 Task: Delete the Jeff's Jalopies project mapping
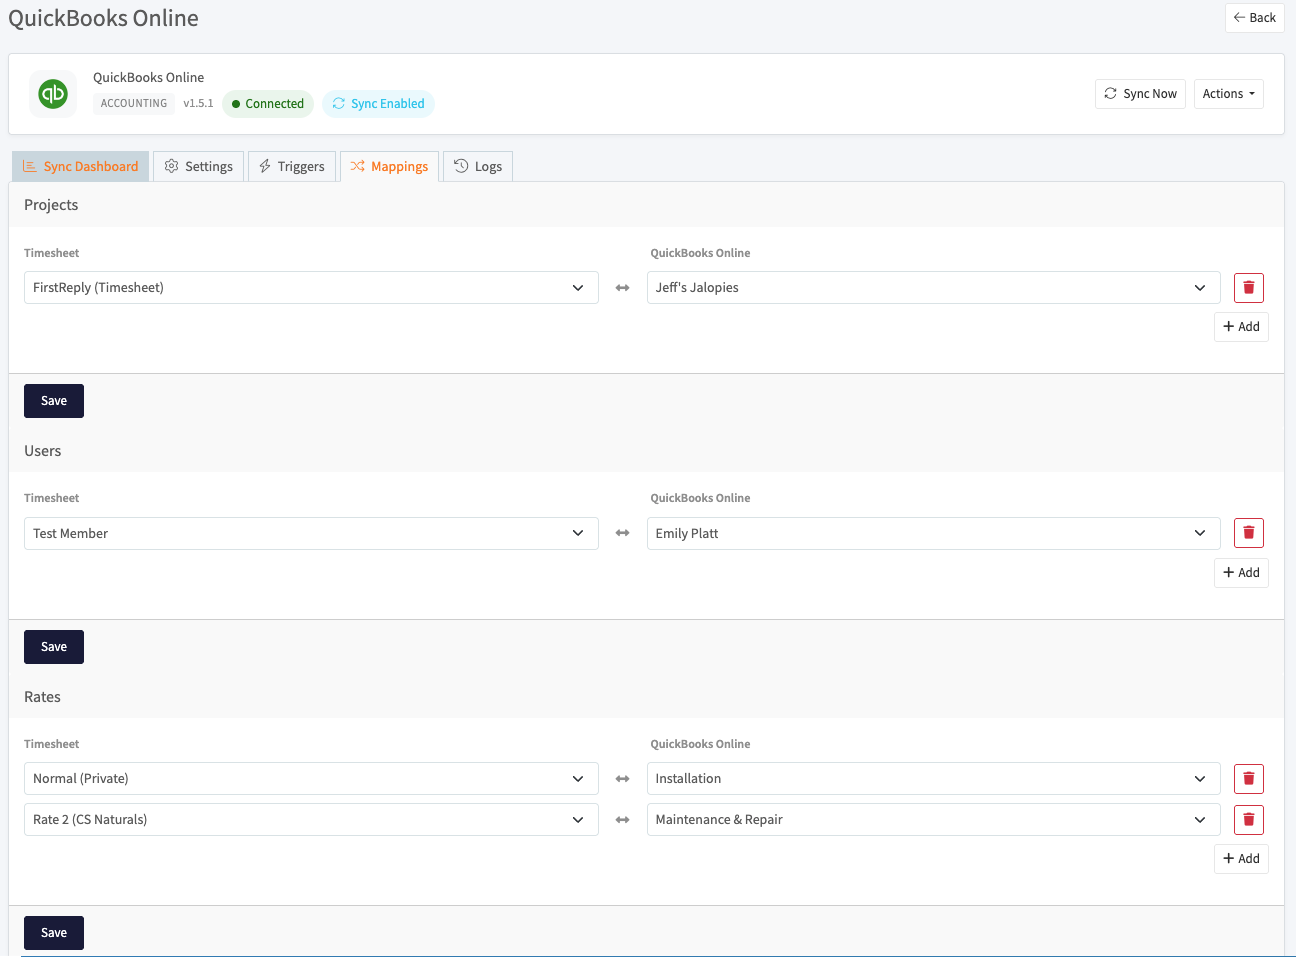click(x=1248, y=288)
